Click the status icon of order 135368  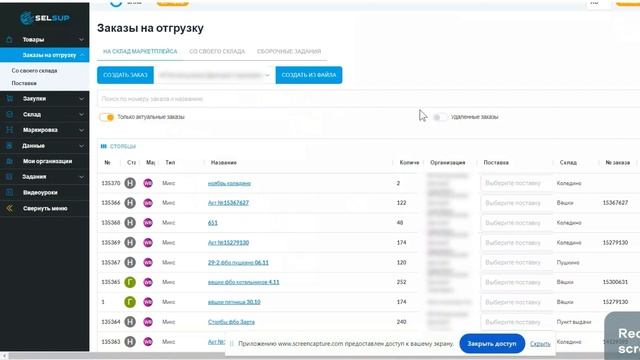pos(130,222)
